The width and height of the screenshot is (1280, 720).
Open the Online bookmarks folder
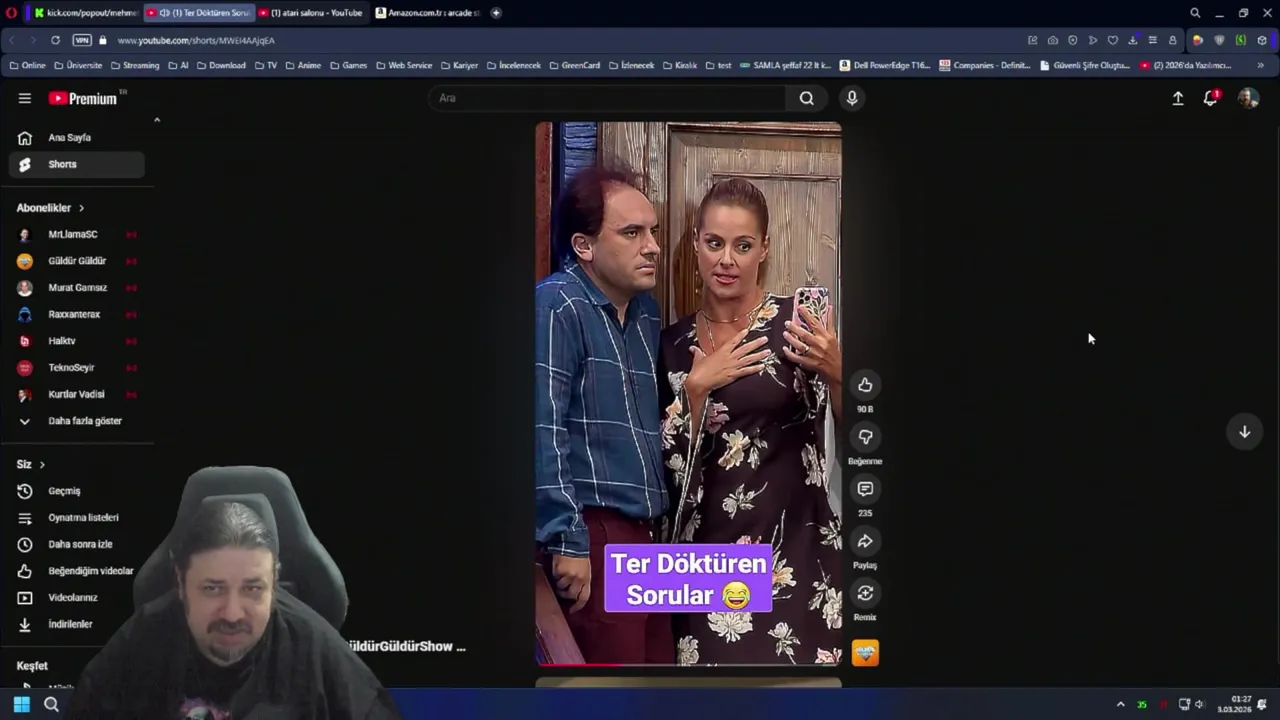click(x=27, y=65)
